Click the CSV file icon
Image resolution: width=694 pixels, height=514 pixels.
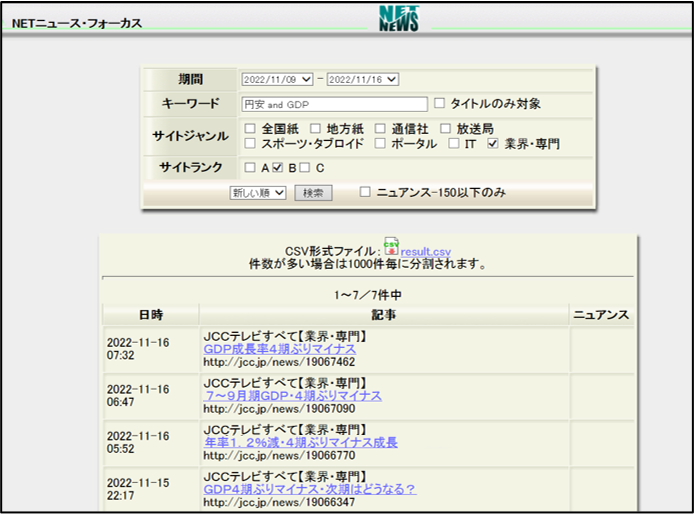[x=392, y=247]
